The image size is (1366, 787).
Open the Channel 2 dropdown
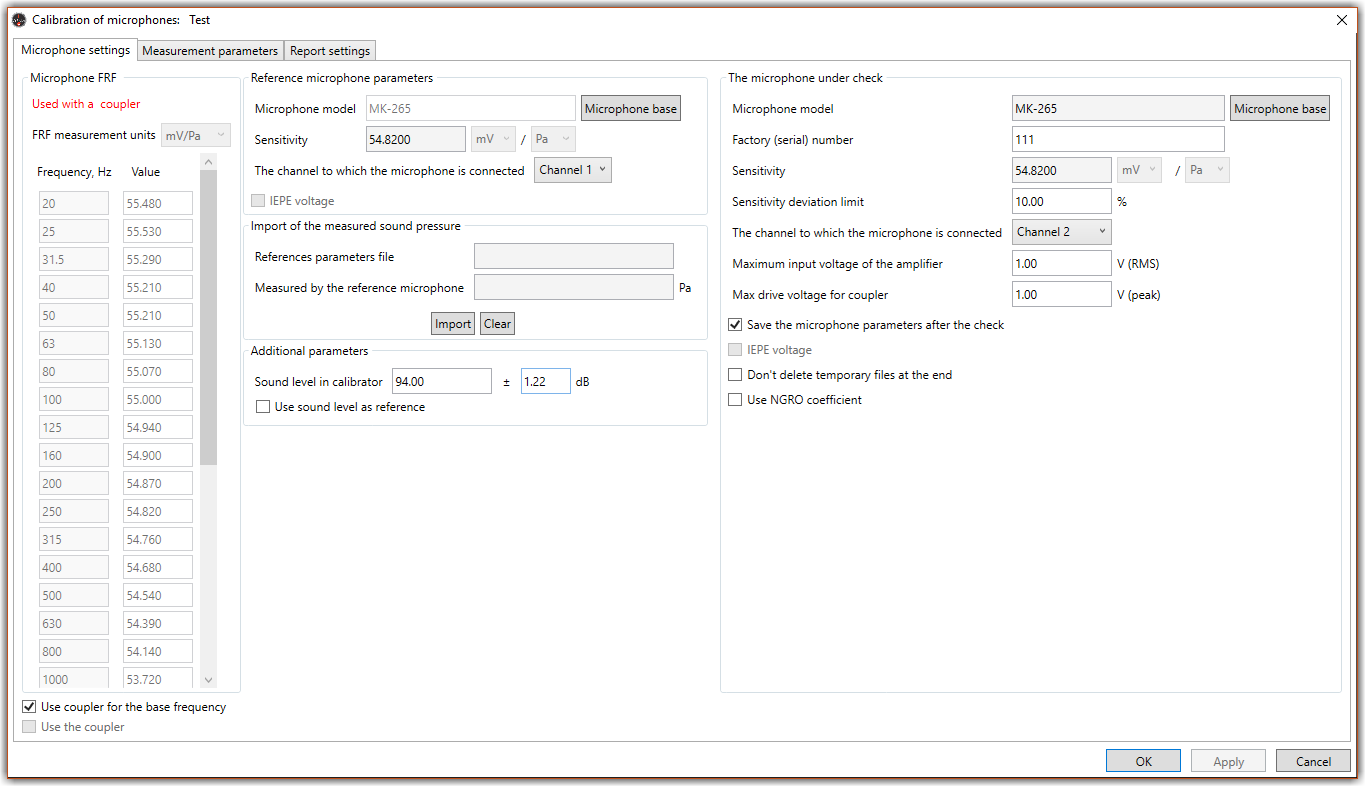pyautogui.click(x=1061, y=232)
